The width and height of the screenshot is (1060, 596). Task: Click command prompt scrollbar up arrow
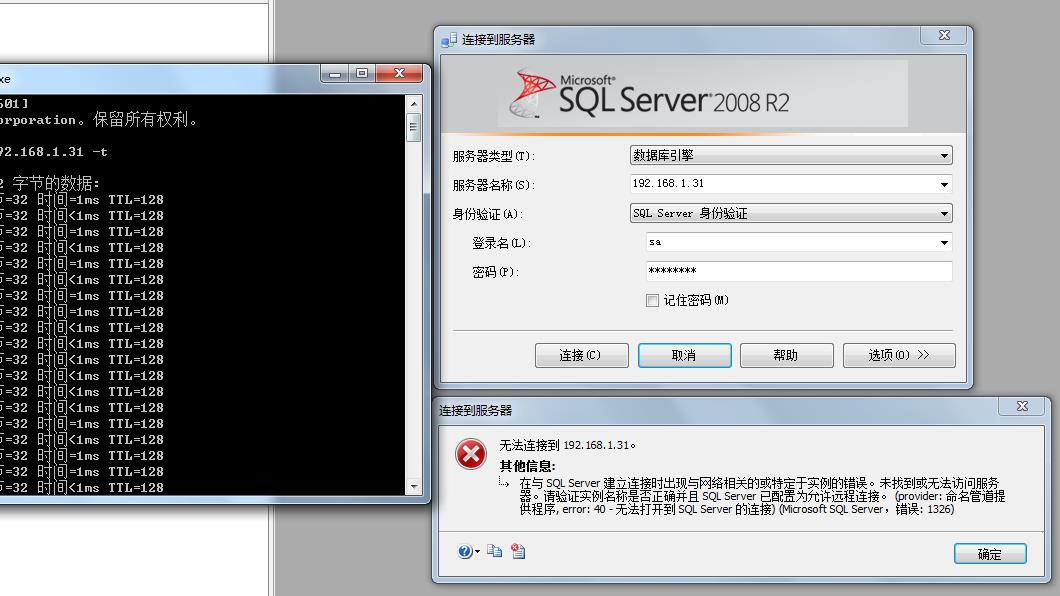[x=414, y=104]
